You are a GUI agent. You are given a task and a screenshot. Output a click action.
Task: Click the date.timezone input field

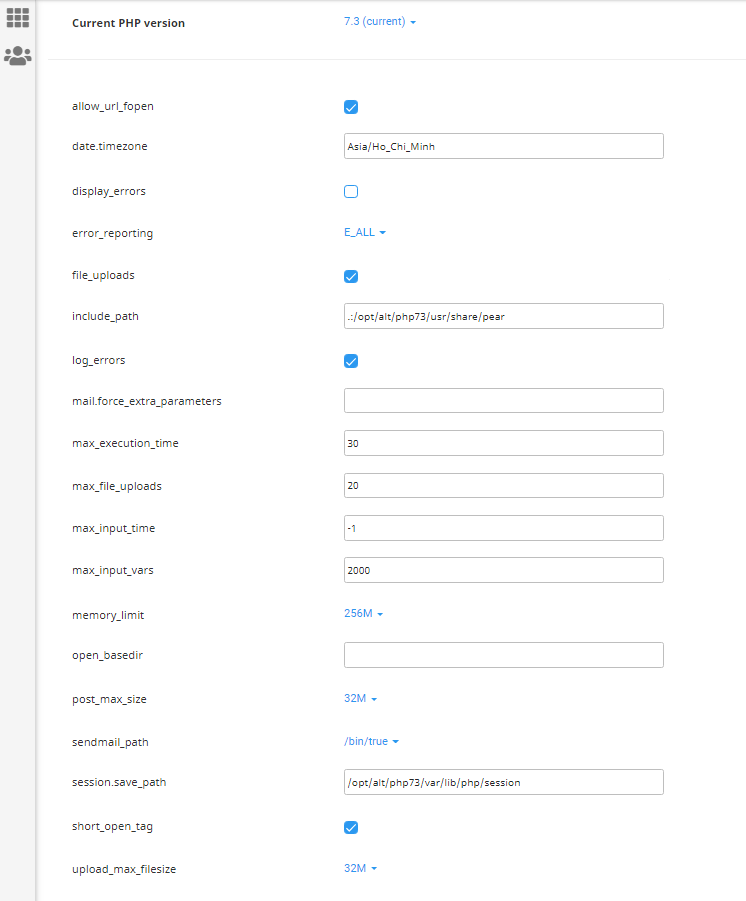503,146
